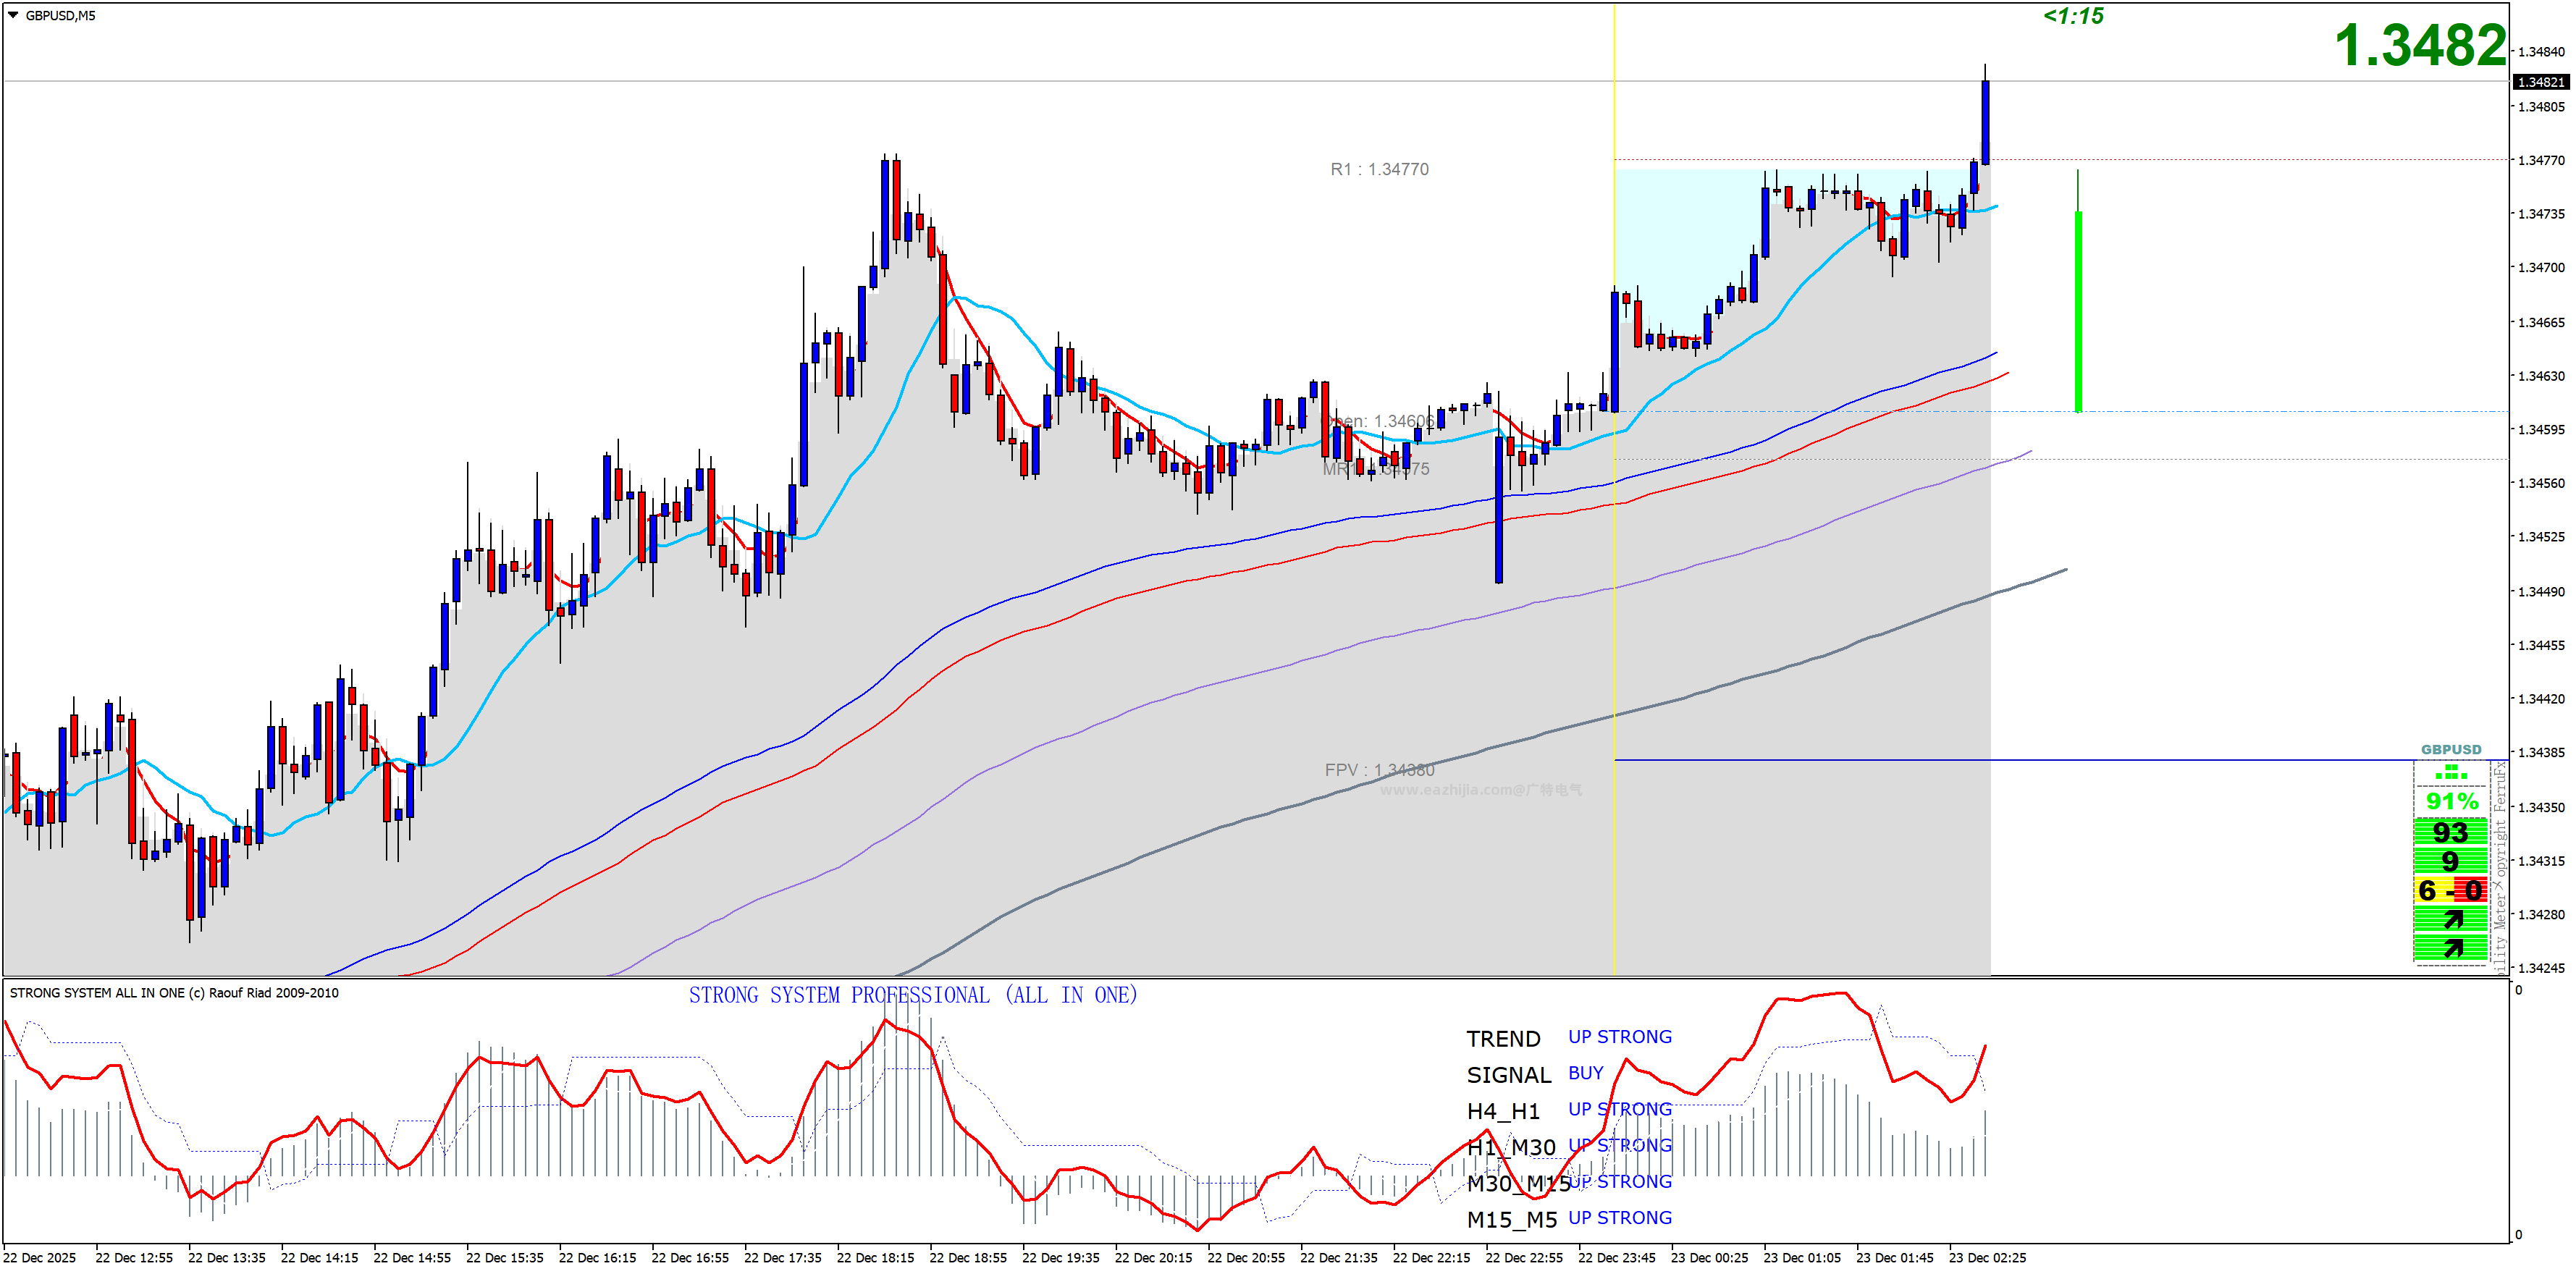Click the H1_M30 timeframe label
This screenshot has height=1274, width=2576.
1511,1147
